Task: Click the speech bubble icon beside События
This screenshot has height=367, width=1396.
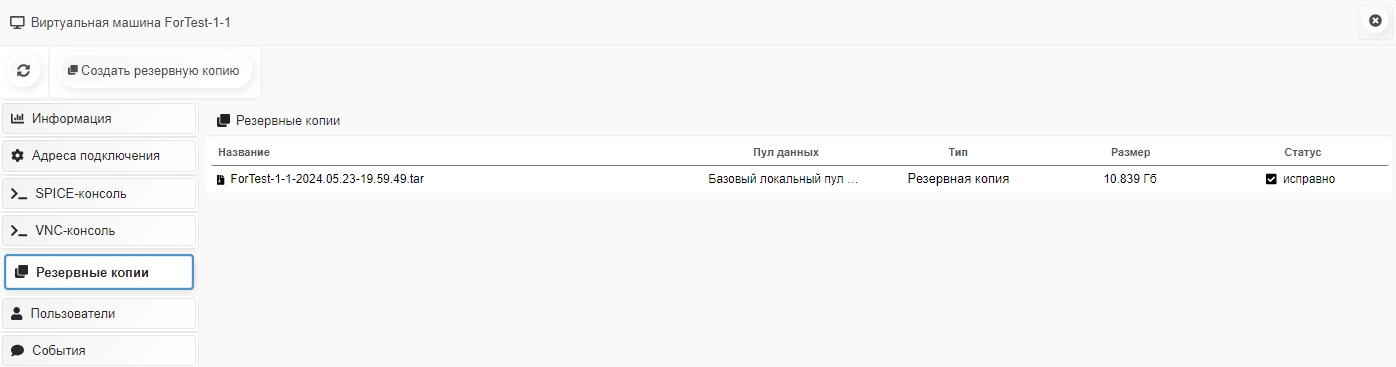Action: (x=17, y=351)
